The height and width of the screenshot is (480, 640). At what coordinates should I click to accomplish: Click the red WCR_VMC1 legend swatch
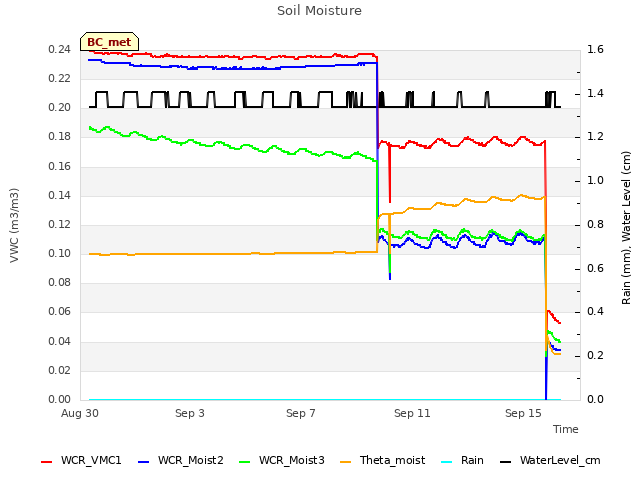coord(47,462)
